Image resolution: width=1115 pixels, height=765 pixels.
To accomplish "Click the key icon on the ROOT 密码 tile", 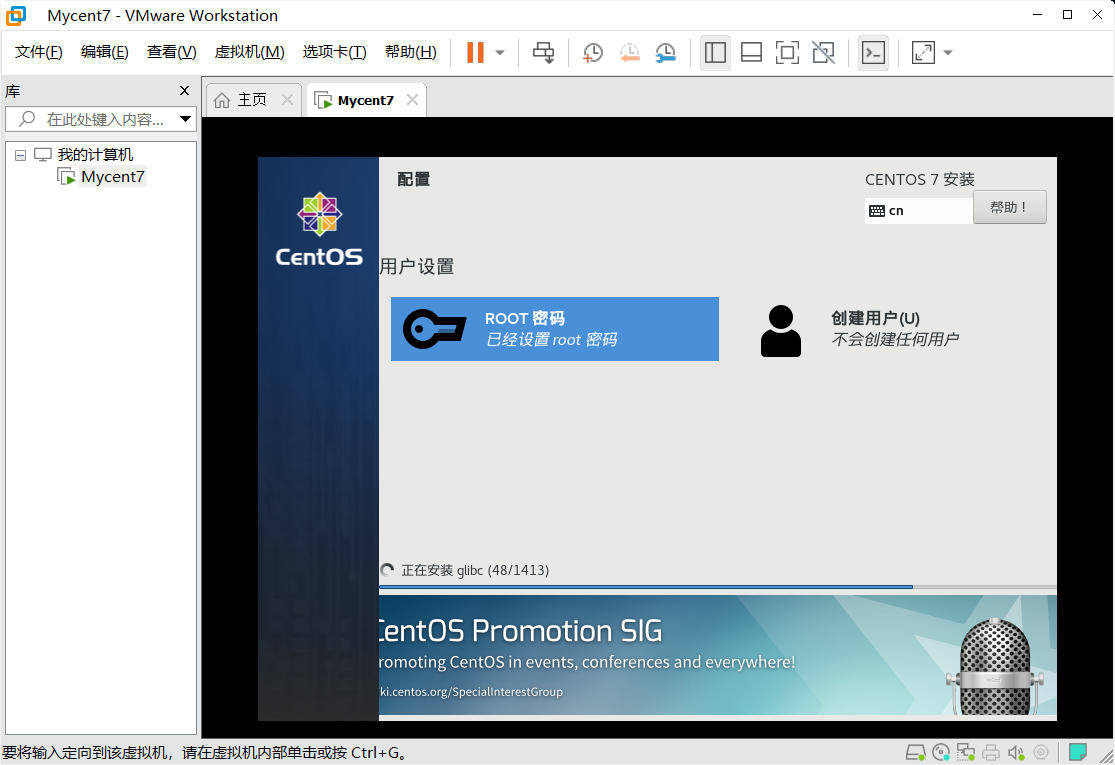I will tap(434, 329).
